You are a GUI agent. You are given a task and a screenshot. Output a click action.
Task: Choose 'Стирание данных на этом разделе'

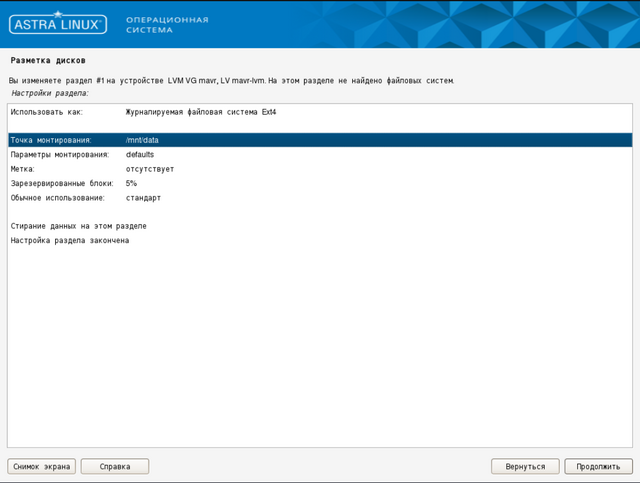(79, 226)
